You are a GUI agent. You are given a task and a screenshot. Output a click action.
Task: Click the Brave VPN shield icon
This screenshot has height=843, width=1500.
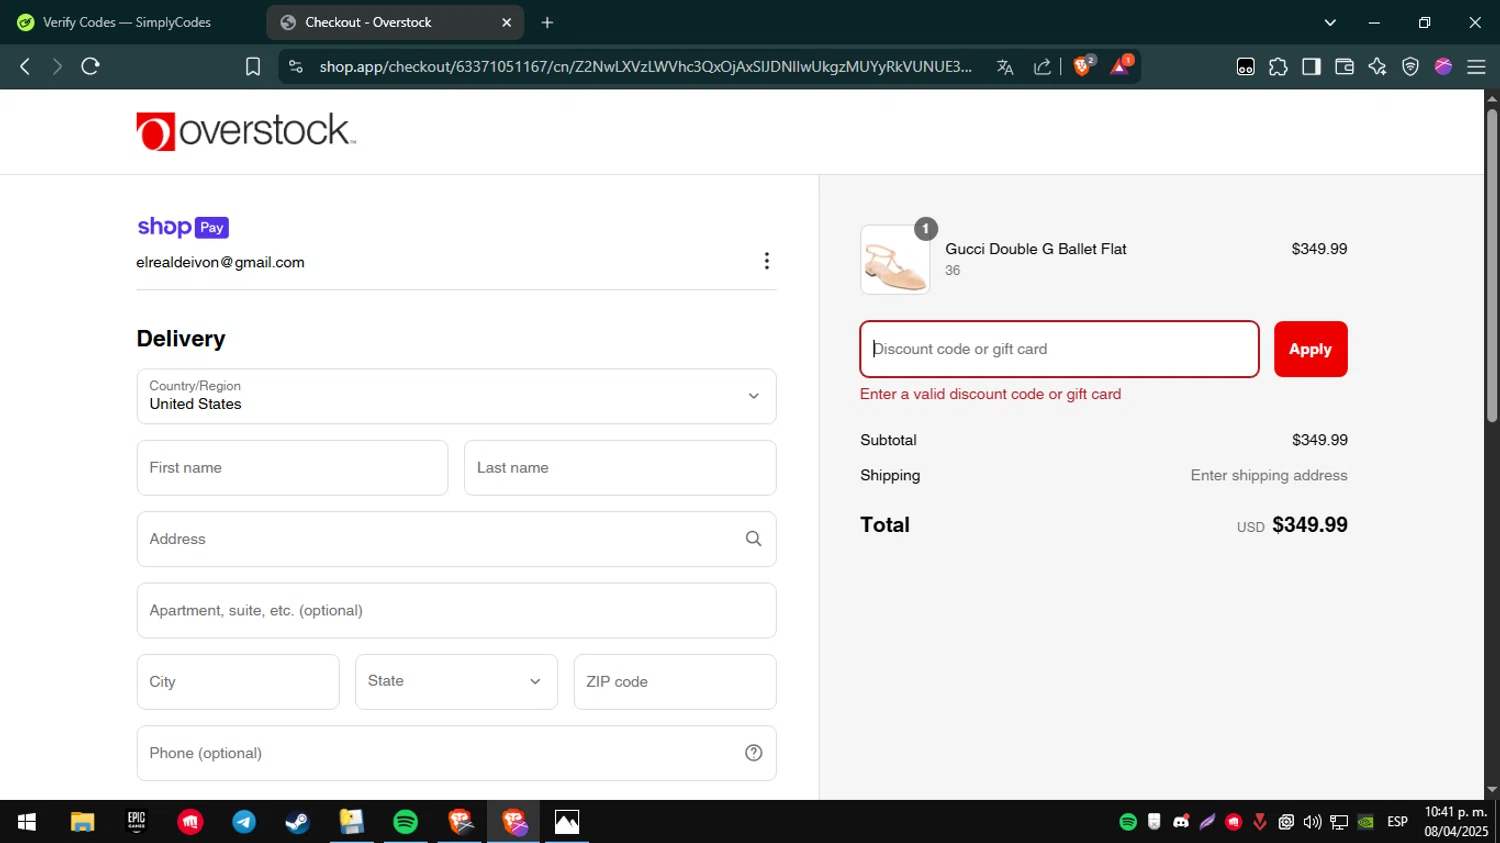point(1410,67)
